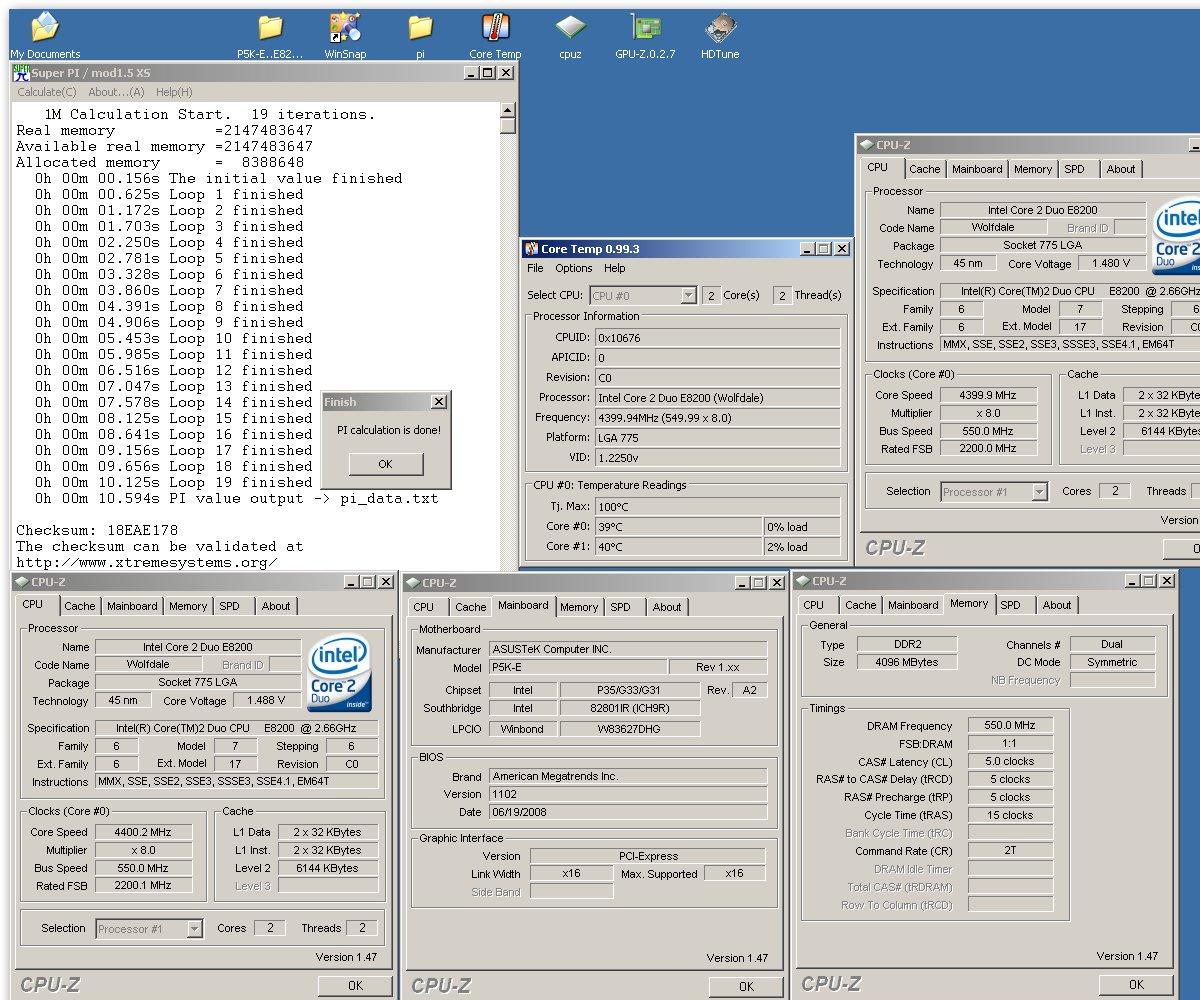The image size is (1200, 1000).
Task: Click the Rated FSB 2200.1 MHz value
Action: [x=146, y=886]
